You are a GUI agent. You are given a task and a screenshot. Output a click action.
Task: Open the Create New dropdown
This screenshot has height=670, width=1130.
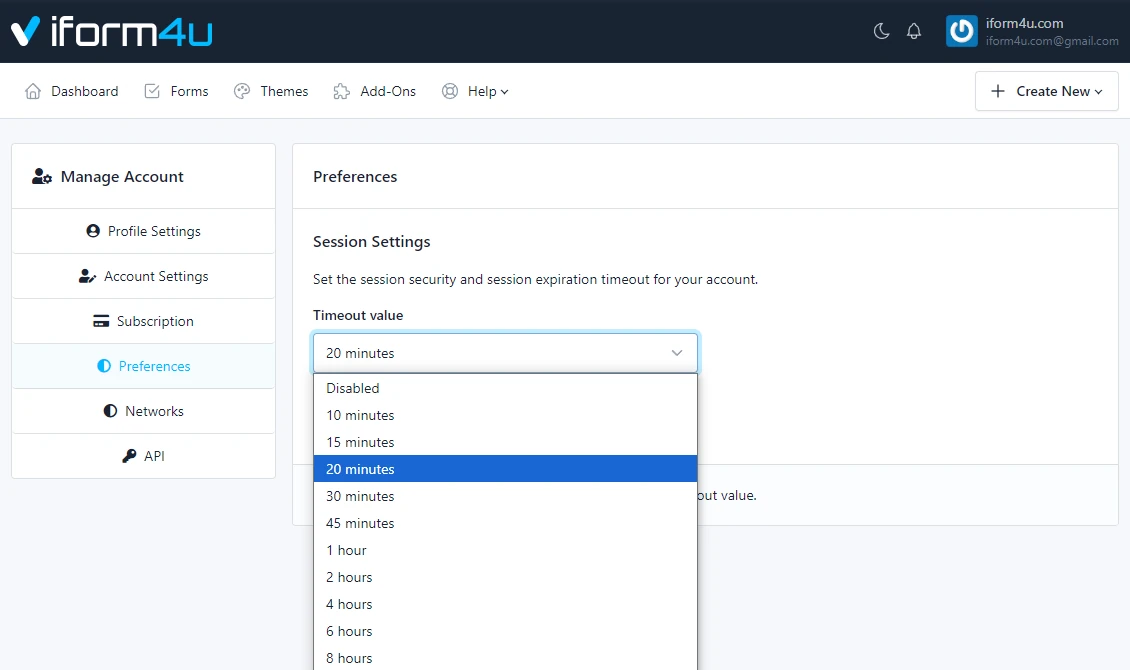1046,91
